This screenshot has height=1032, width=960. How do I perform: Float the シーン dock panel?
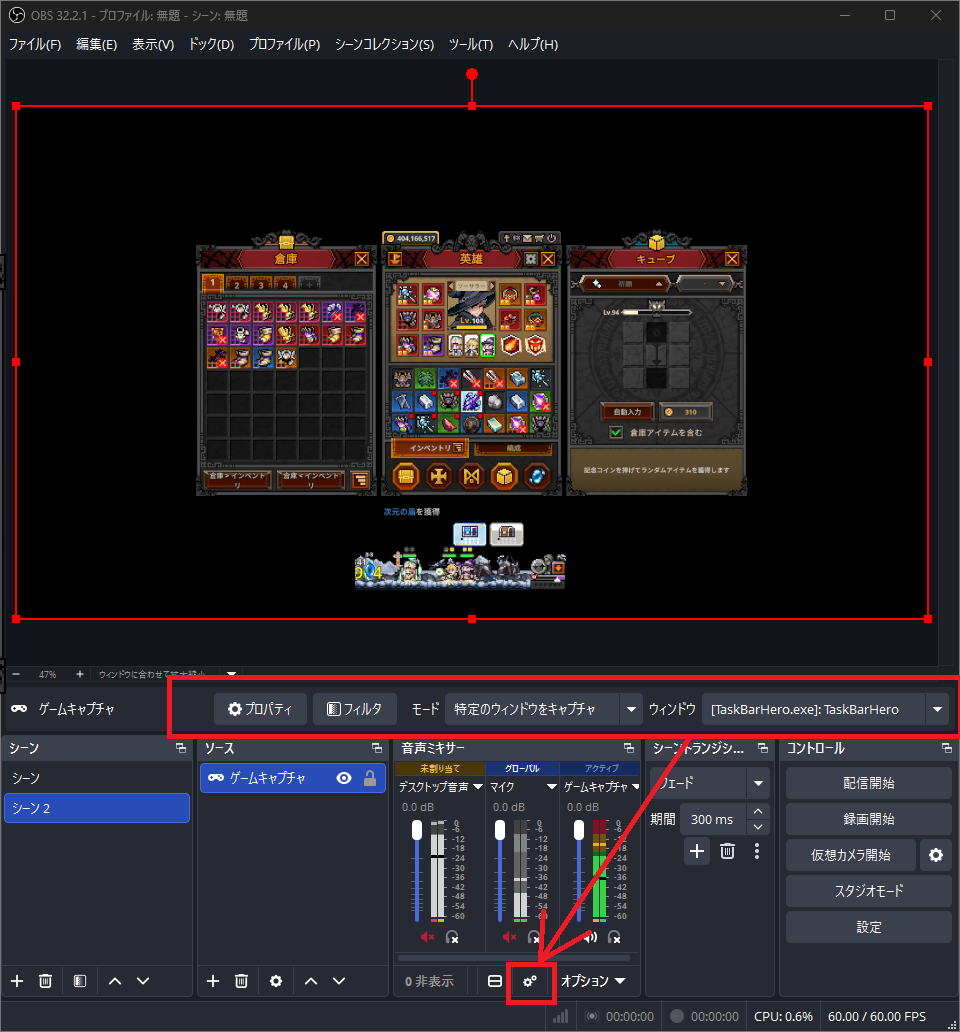(x=181, y=748)
